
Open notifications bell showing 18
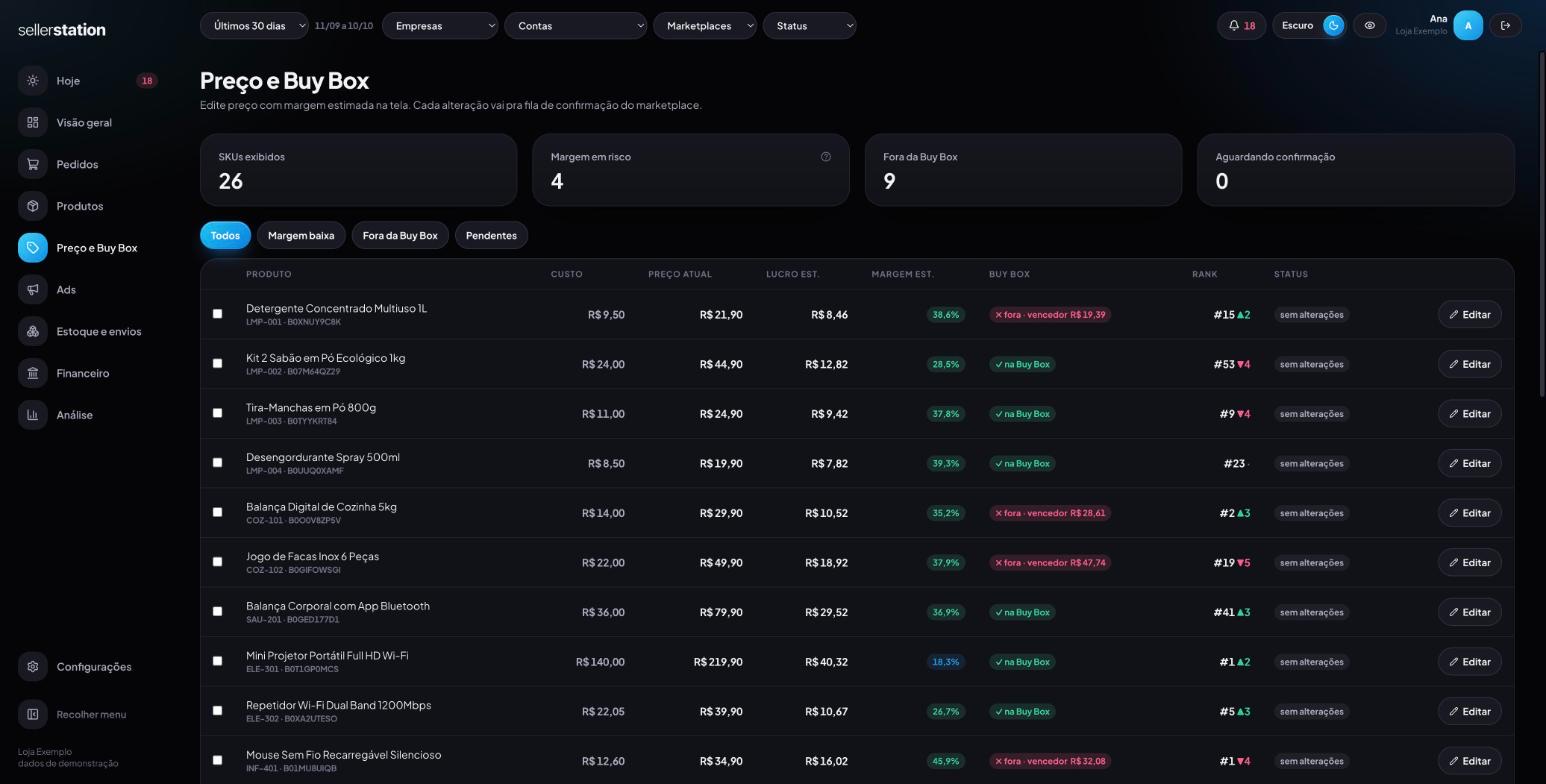coord(1242,26)
